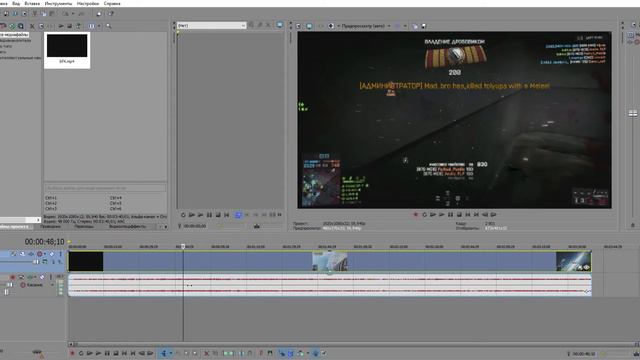Select the Normal edit tool

tap(164, 353)
